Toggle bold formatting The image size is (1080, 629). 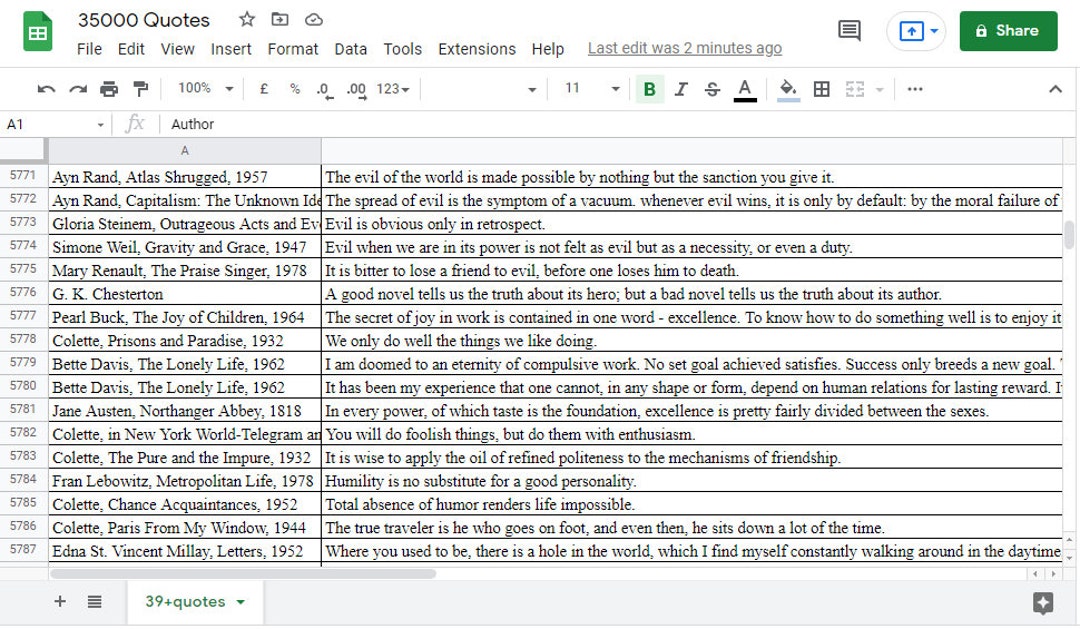point(649,88)
